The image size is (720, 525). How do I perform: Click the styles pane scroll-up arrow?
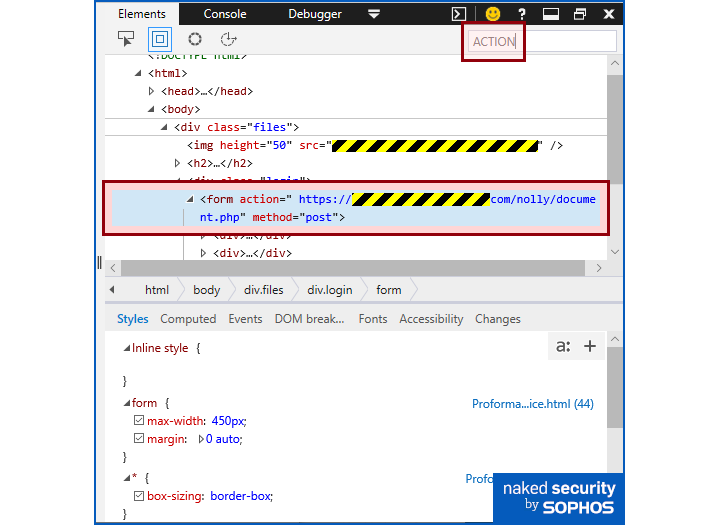[615, 339]
